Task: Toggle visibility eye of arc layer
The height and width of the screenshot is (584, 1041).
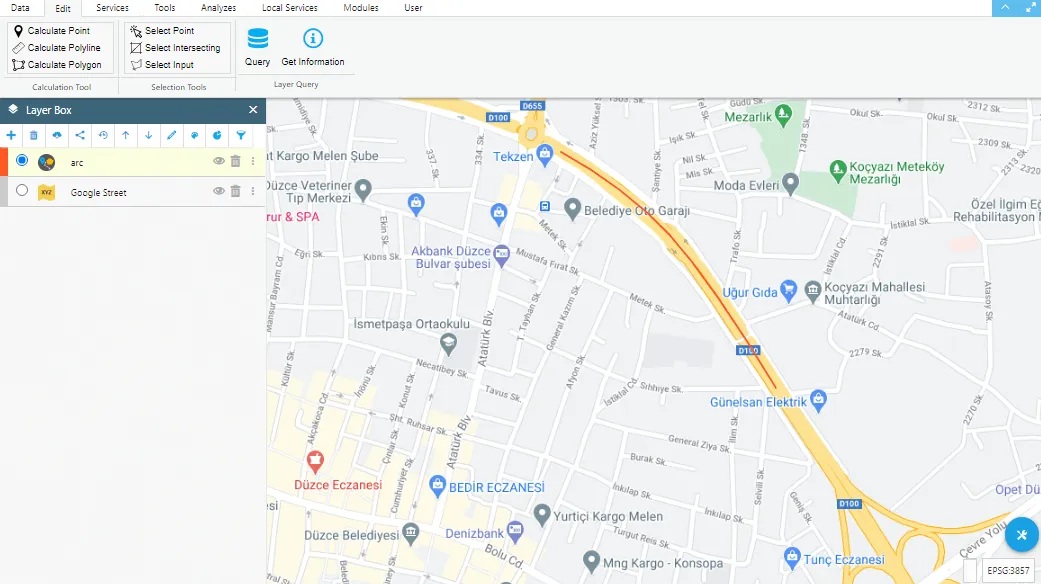Action: tap(218, 161)
